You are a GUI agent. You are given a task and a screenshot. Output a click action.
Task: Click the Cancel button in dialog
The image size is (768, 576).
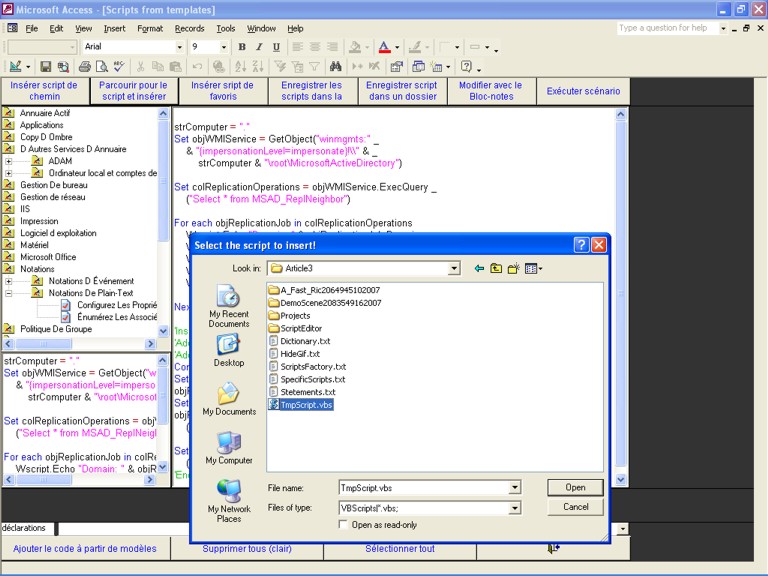click(575, 507)
